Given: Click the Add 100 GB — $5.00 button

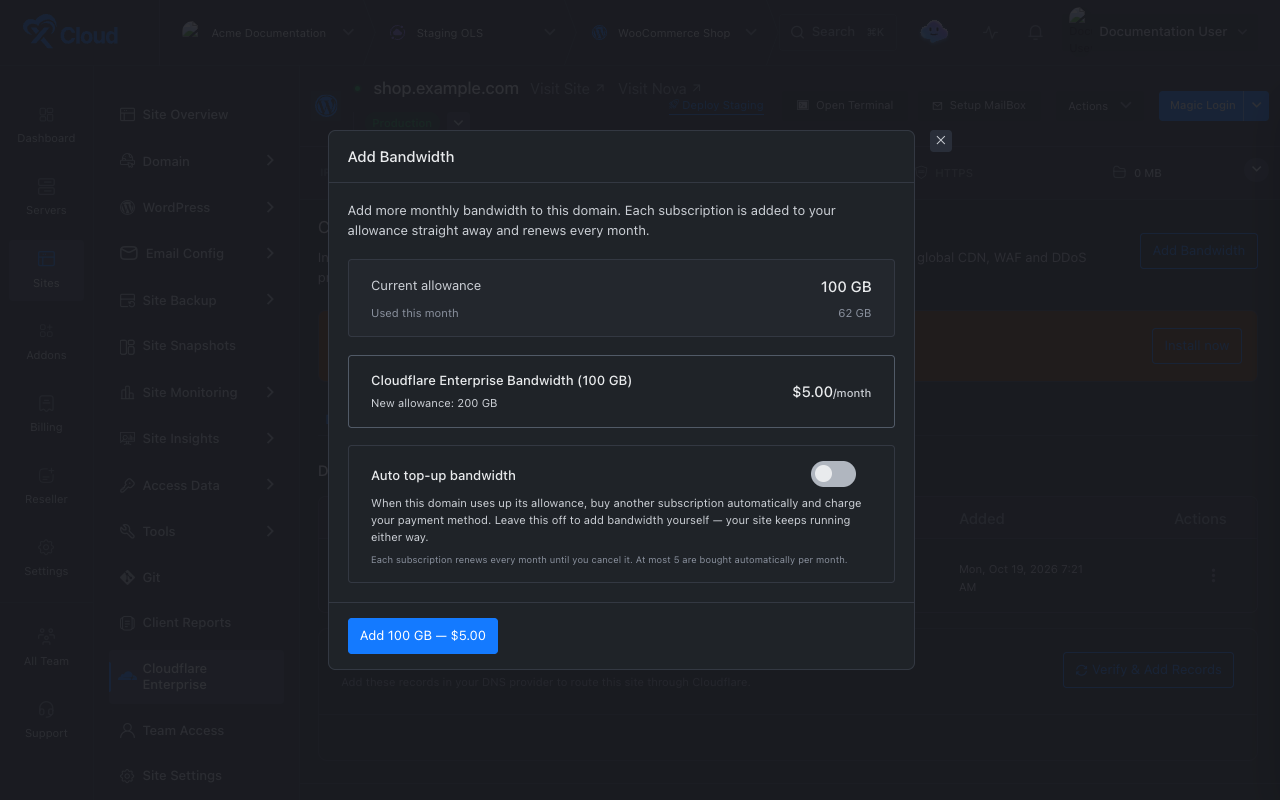Looking at the screenshot, I should coord(423,636).
